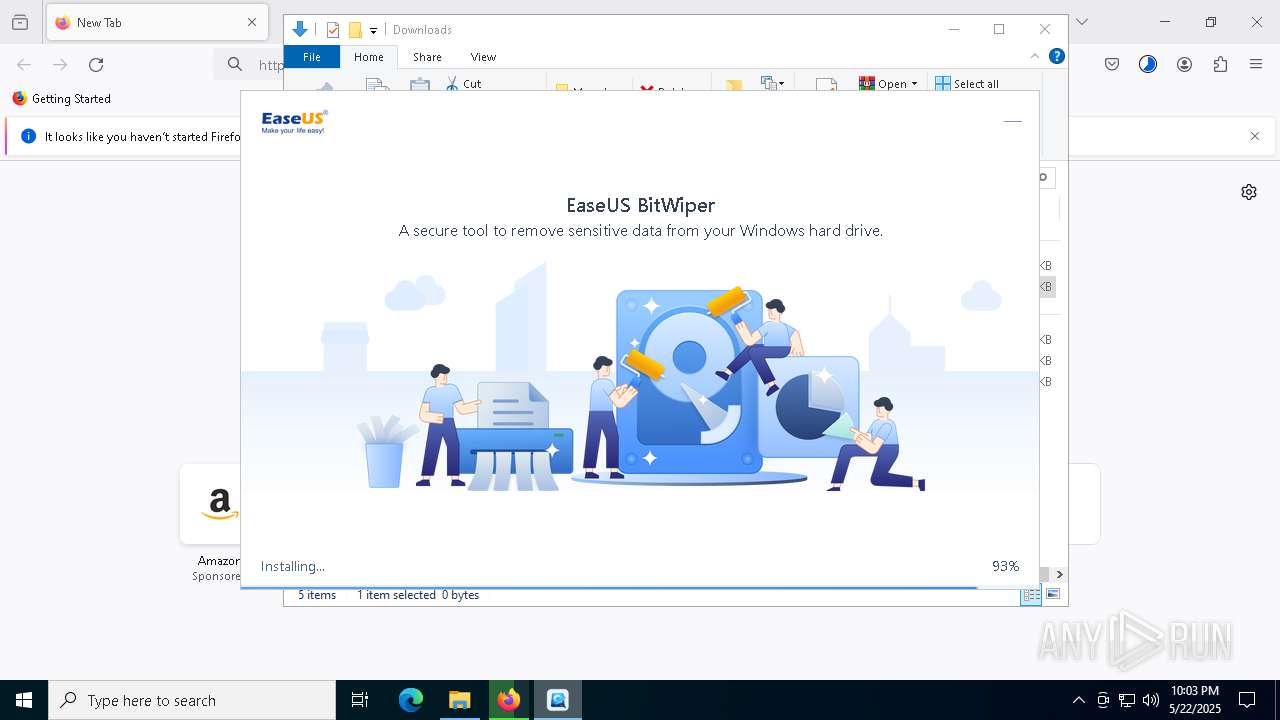Open the Windows Start menu
1280x720 pixels.
coord(24,700)
